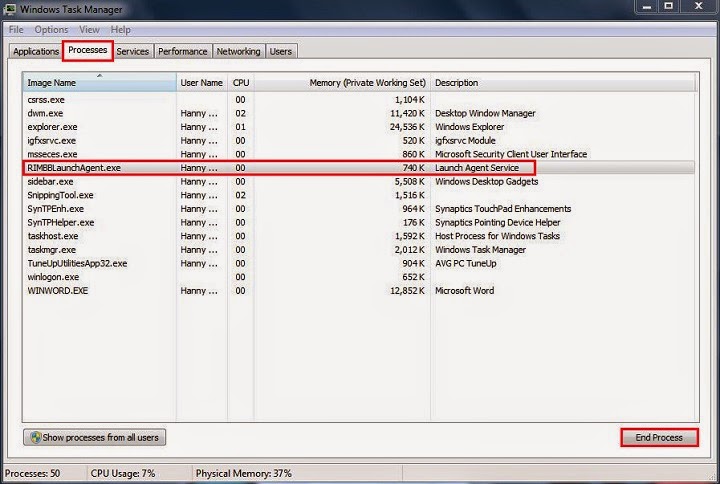This screenshot has height=484, width=720.
Task: Click Host Process for Windows Tasks description
Action: pyautogui.click(x=497, y=236)
